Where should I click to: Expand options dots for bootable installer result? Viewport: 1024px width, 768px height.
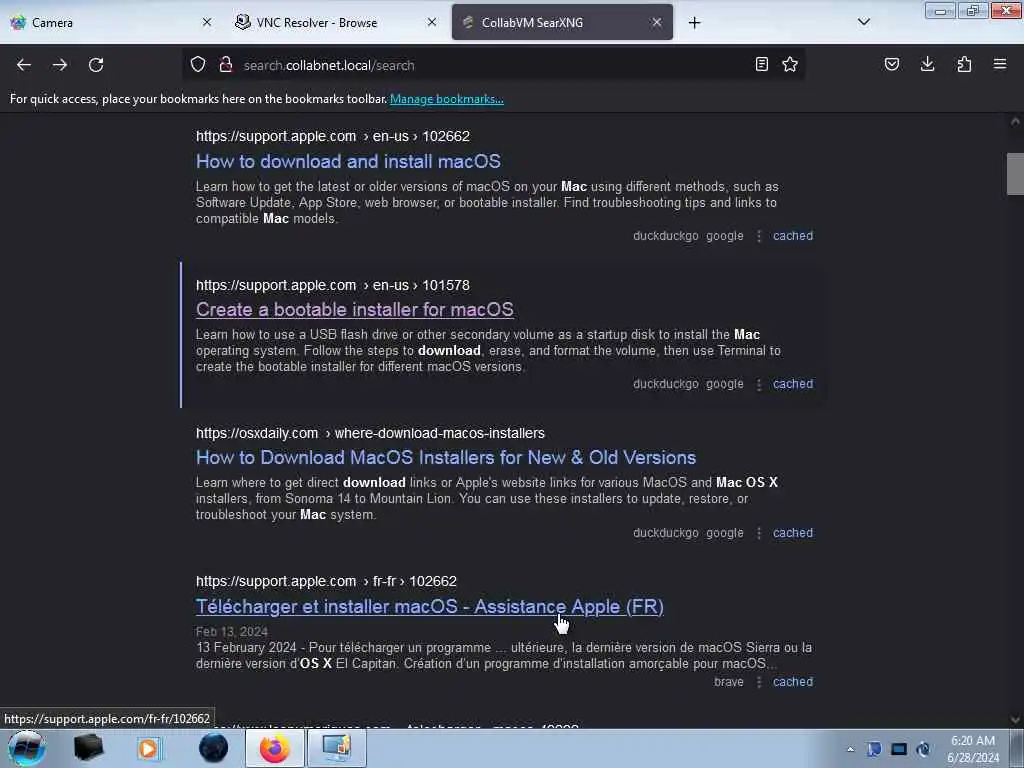pos(759,385)
